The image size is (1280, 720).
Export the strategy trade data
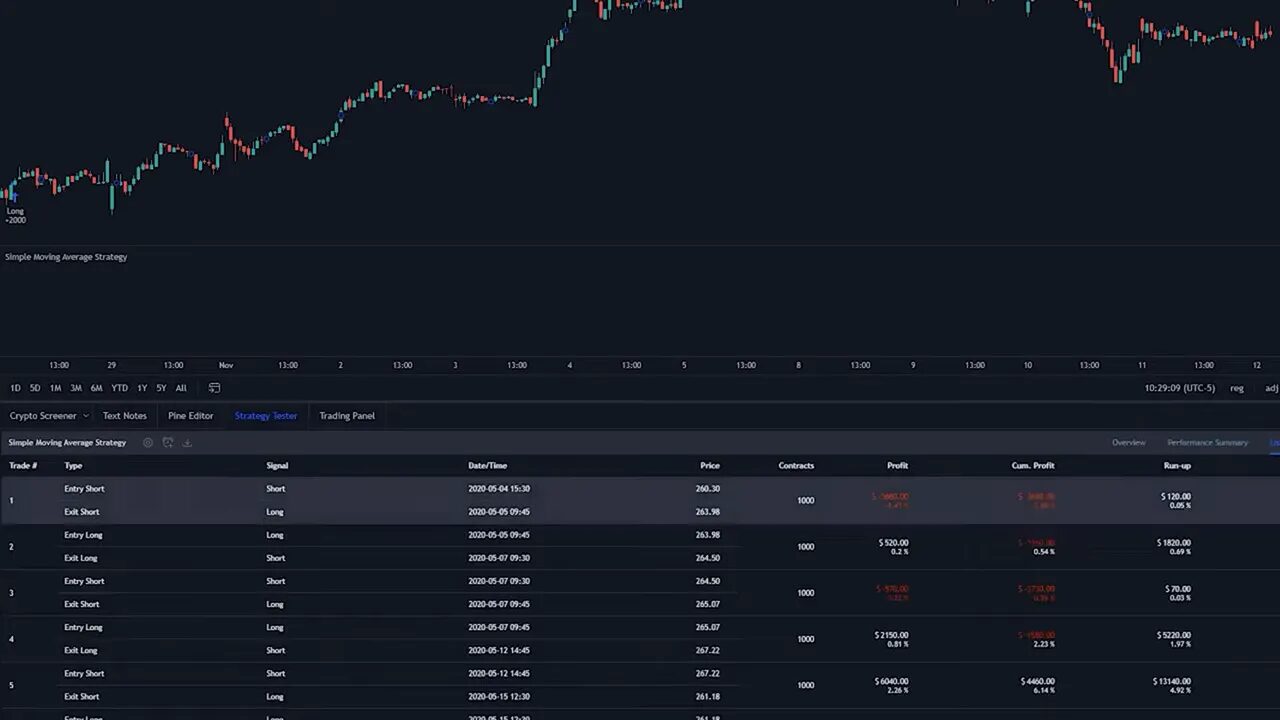tap(187, 442)
